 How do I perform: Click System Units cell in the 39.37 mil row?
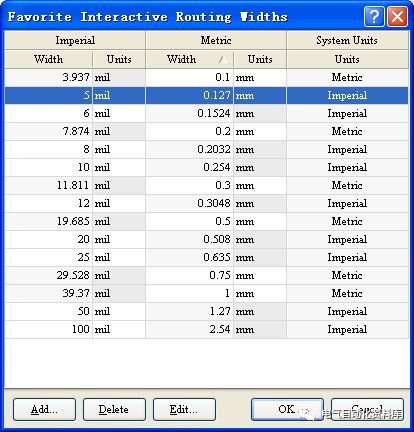click(x=347, y=293)
